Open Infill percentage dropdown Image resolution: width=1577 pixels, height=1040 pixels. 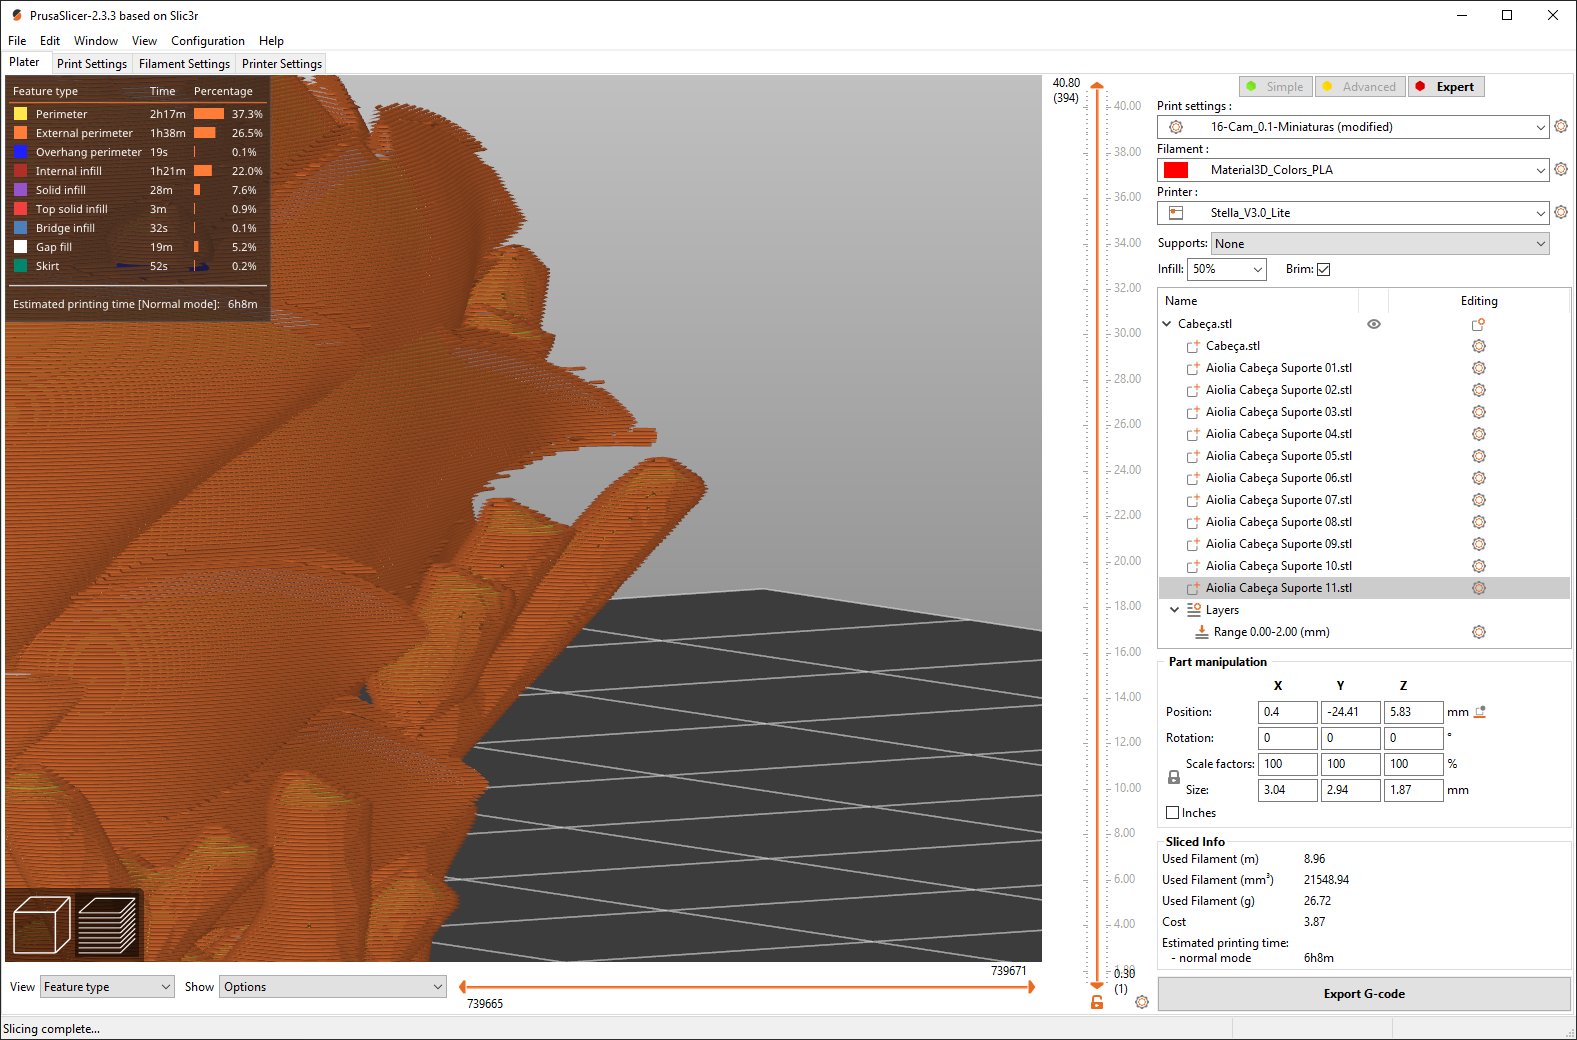click(1227, 269)
